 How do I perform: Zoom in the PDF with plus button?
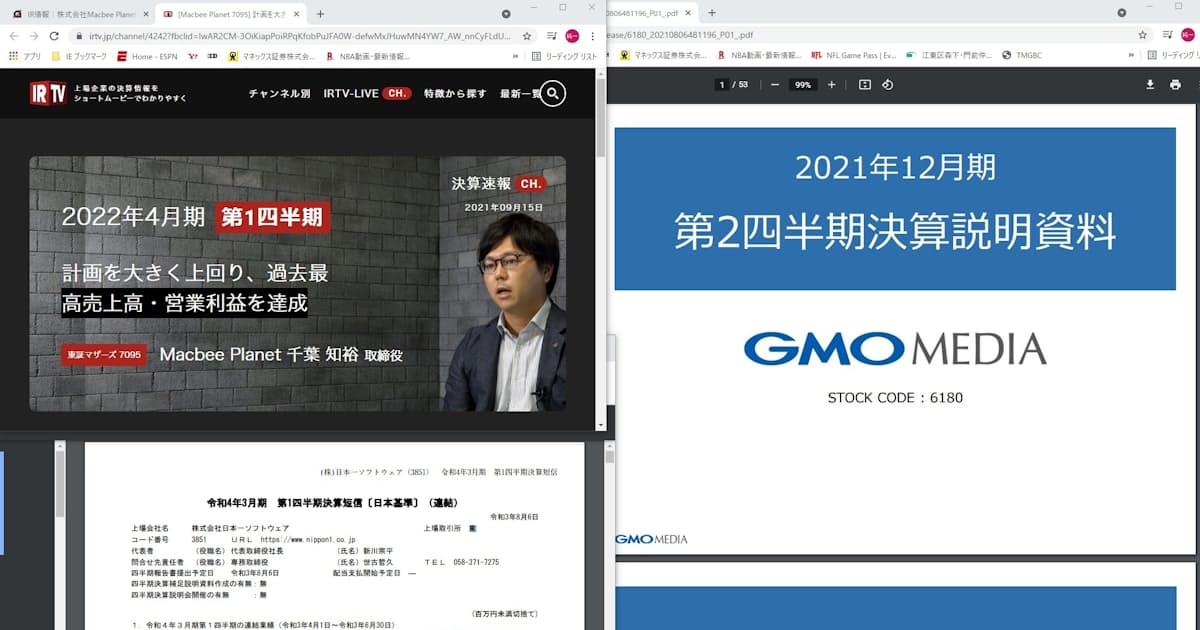click(x=831, y=85)
